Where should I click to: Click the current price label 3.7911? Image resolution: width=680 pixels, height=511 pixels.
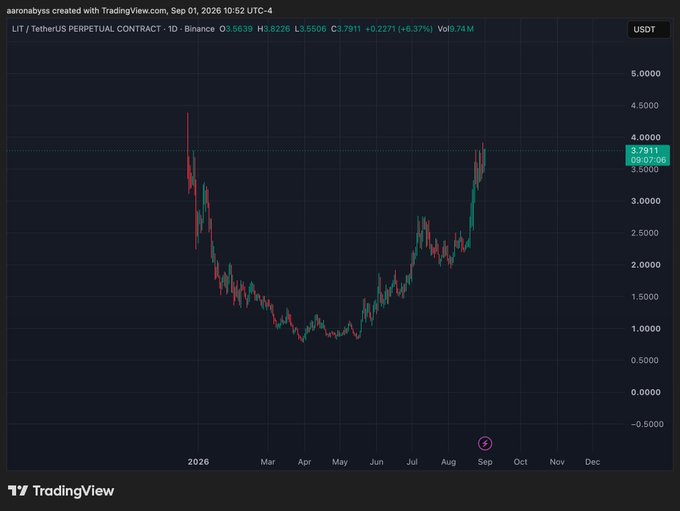pyautogui.click(x=644, y=151)
